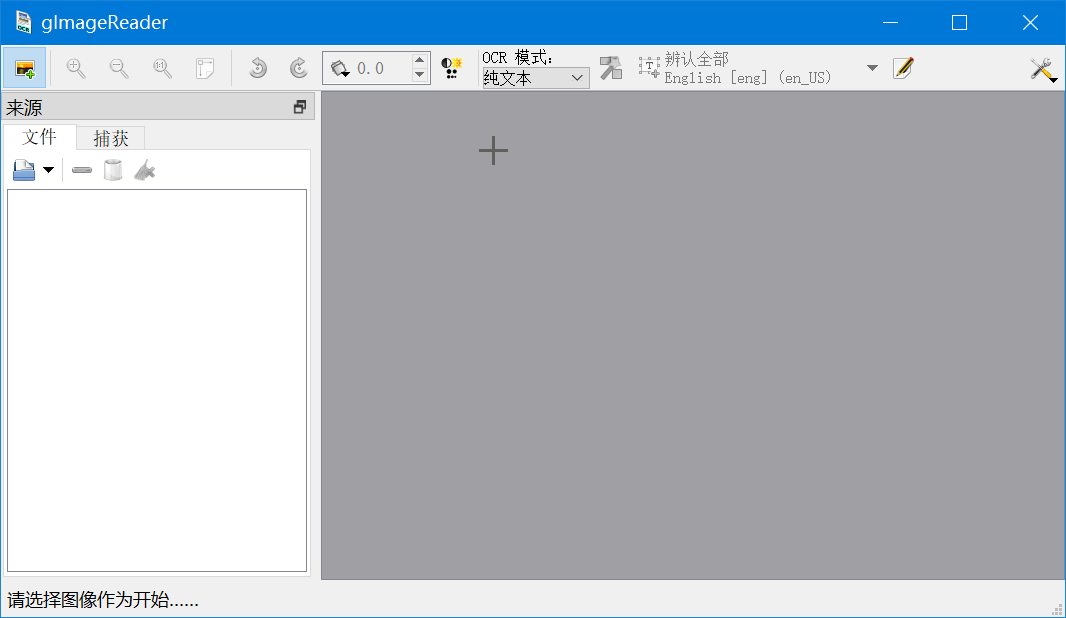The width and height of the screenshot is (1066, 618).
Task: Switch to the 捕获 tab
Action: coord(110,138)
